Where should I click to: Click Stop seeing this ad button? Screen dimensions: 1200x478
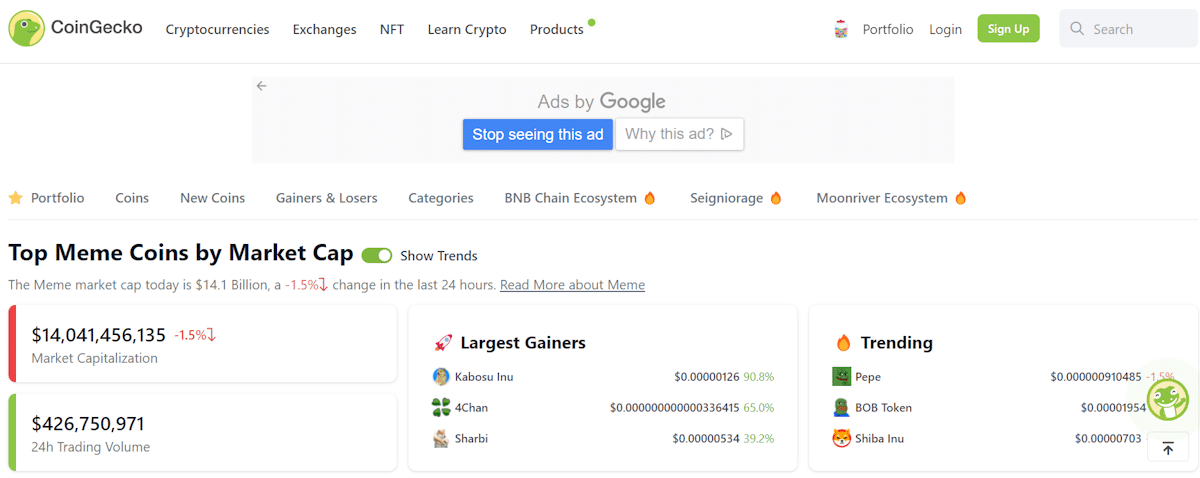[x=538, y=134]
